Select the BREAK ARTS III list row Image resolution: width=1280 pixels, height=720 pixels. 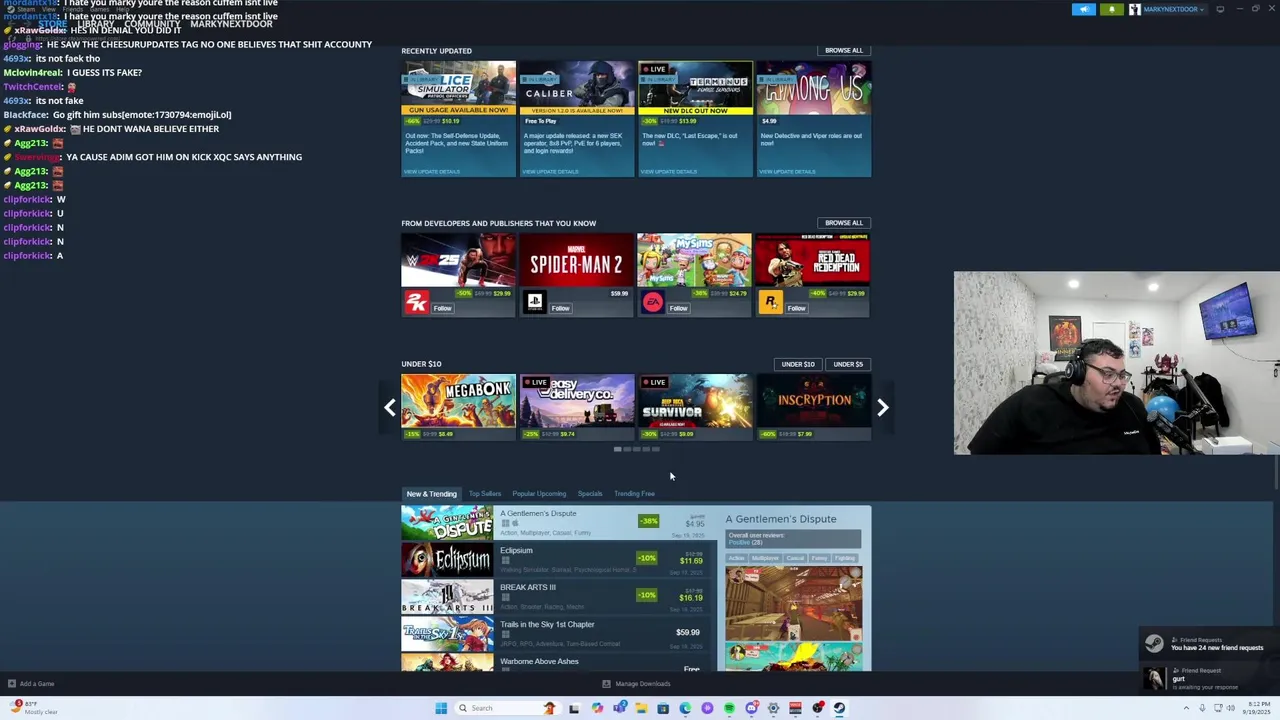coord(555,597)
